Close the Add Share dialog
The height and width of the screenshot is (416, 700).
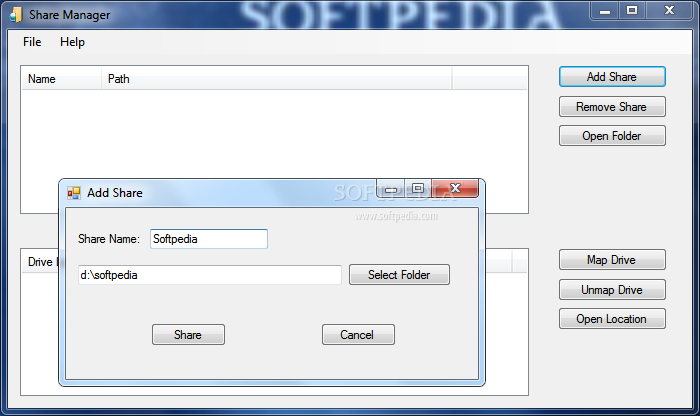[x=455, y=188]
